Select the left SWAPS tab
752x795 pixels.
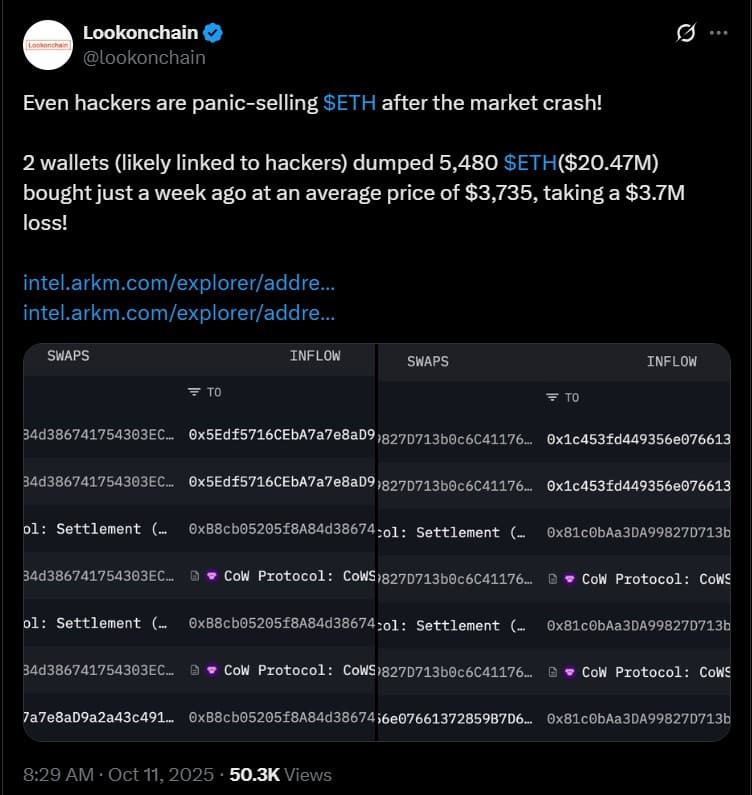coord(68,355)
